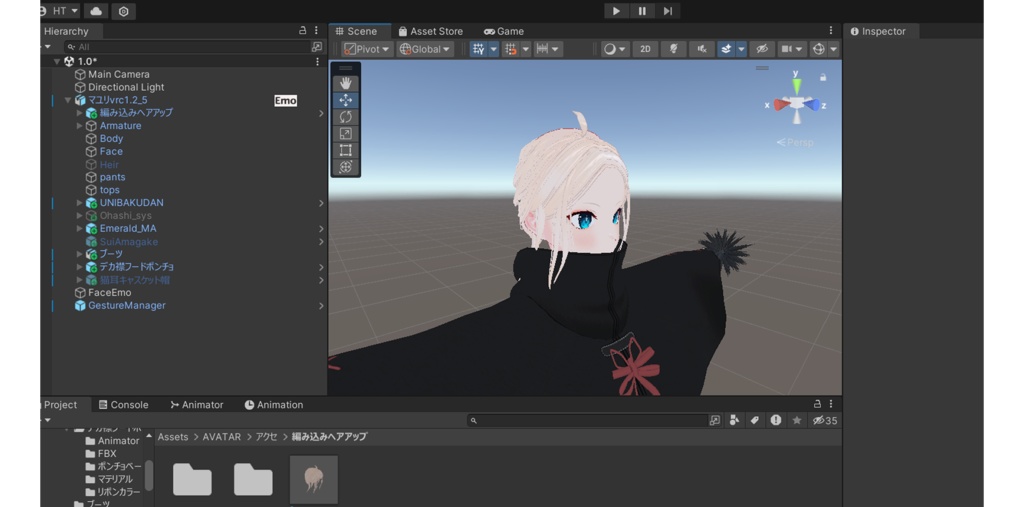Toggle the Persp projection label

pos(795,142)
